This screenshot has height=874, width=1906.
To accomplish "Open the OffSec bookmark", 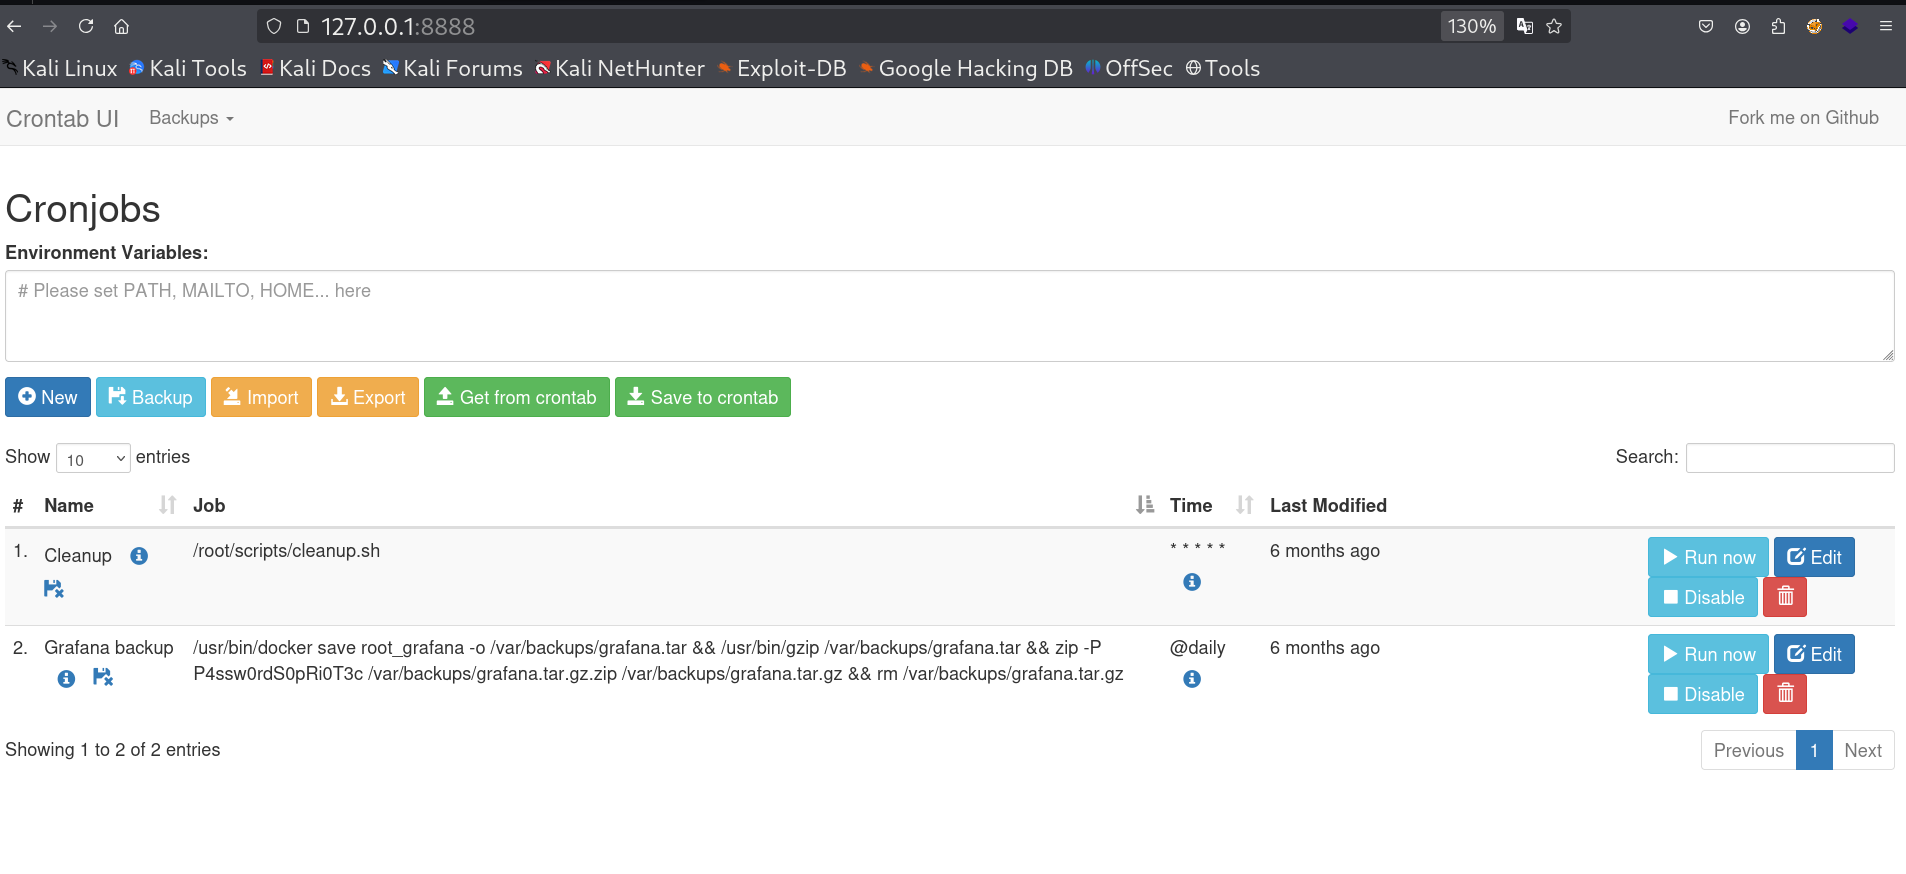I will click(1129, 68).
